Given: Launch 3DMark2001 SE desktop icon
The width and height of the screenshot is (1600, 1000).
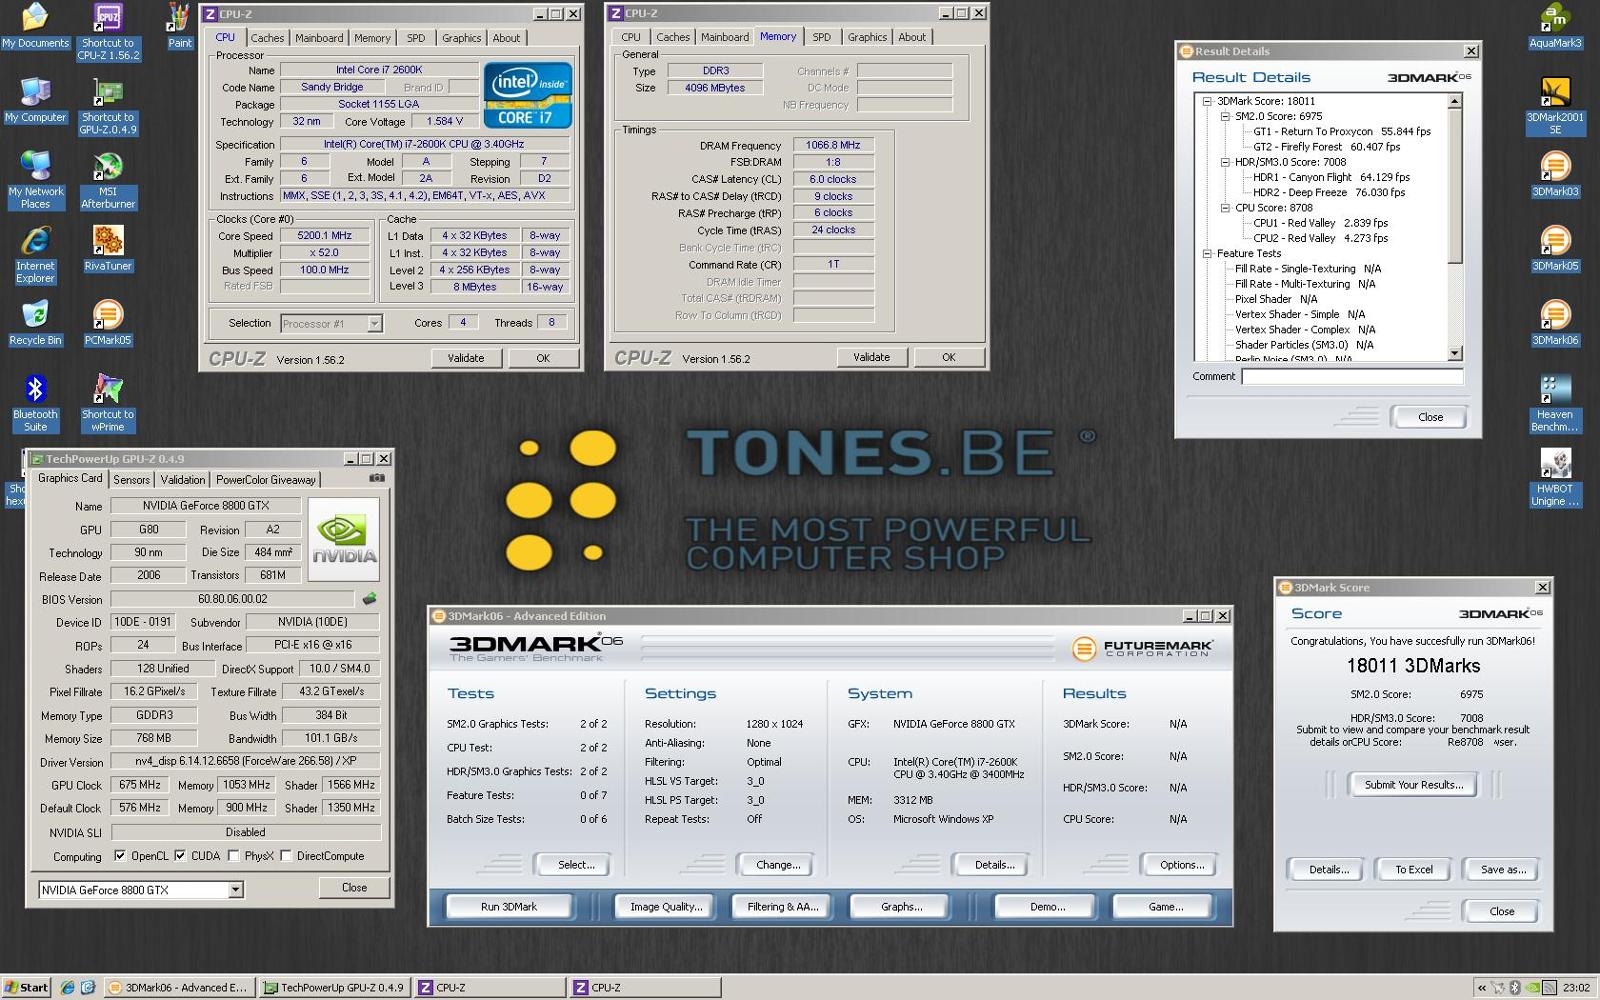Looking at the screenshot, I should (1555, 107).
